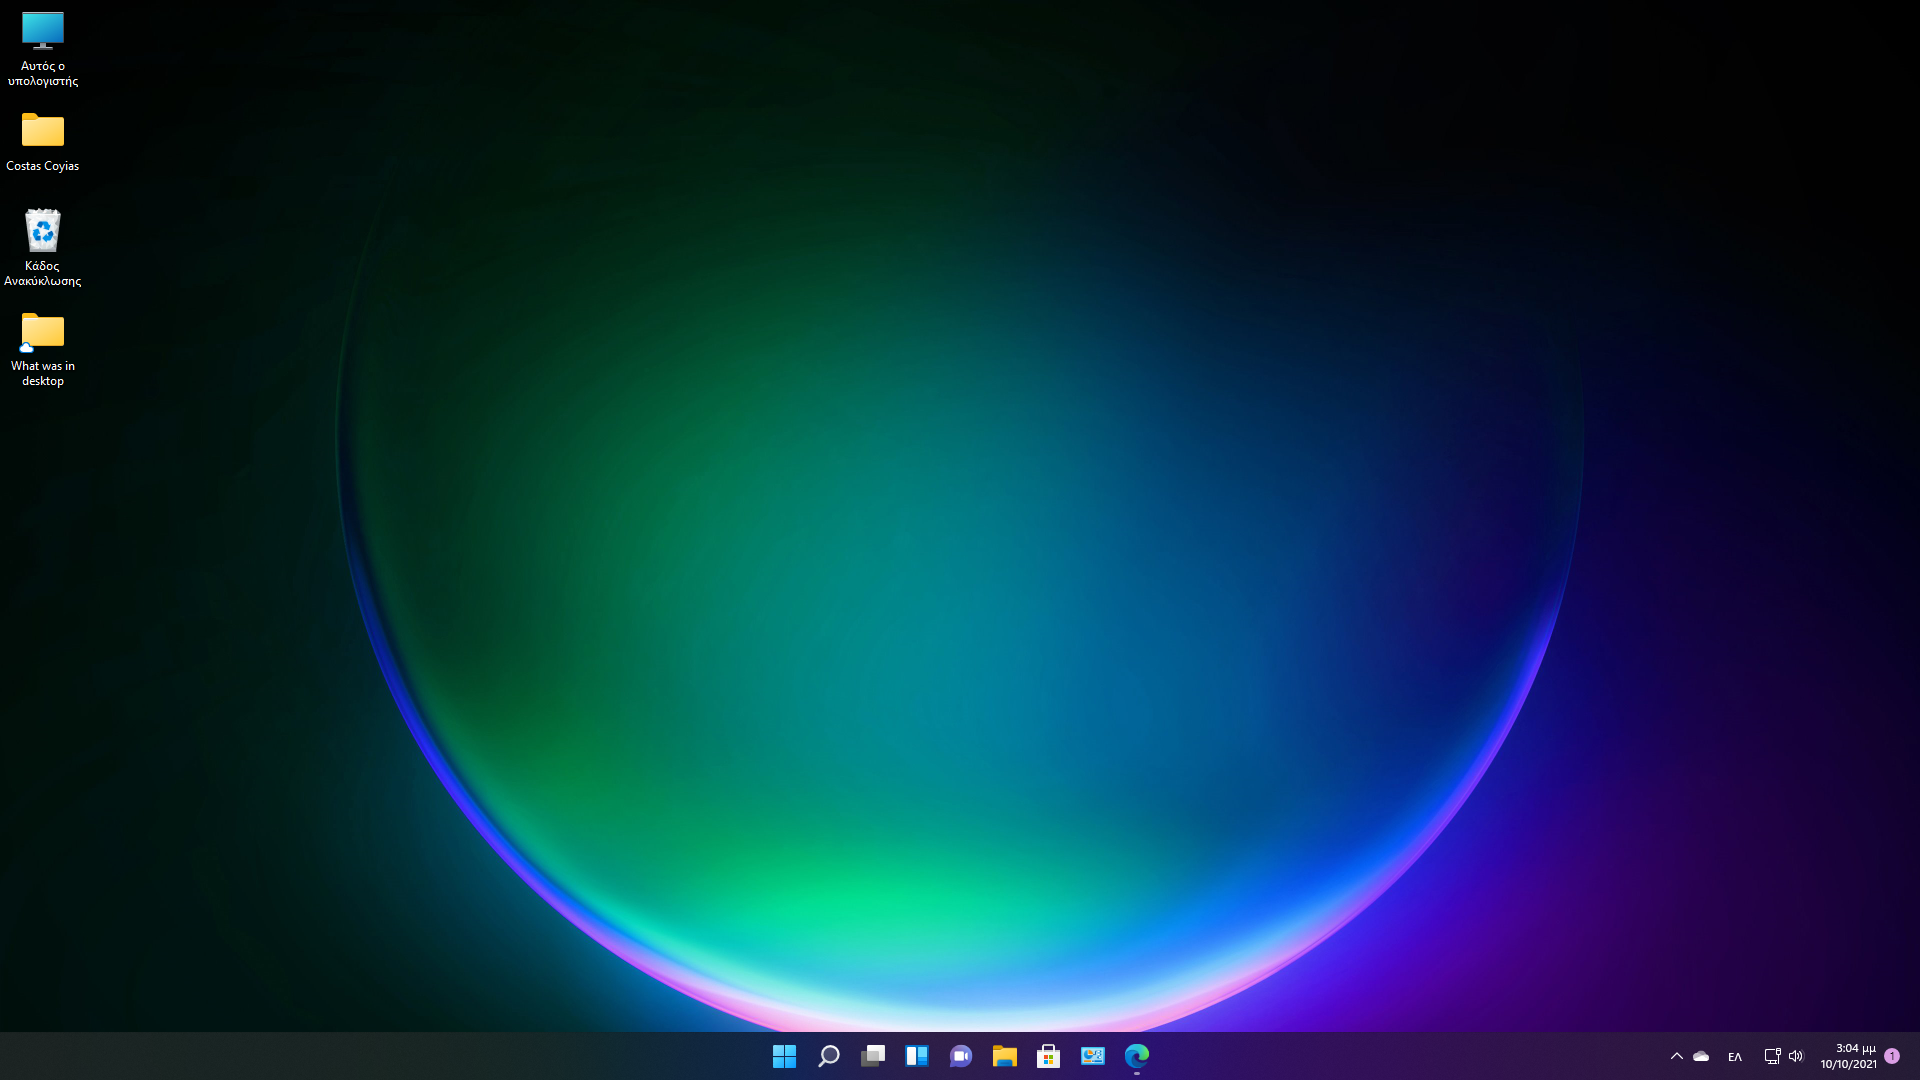Open the ΕΛ language input switcher
1920x1080 pixels.
pos(1735,1057)
